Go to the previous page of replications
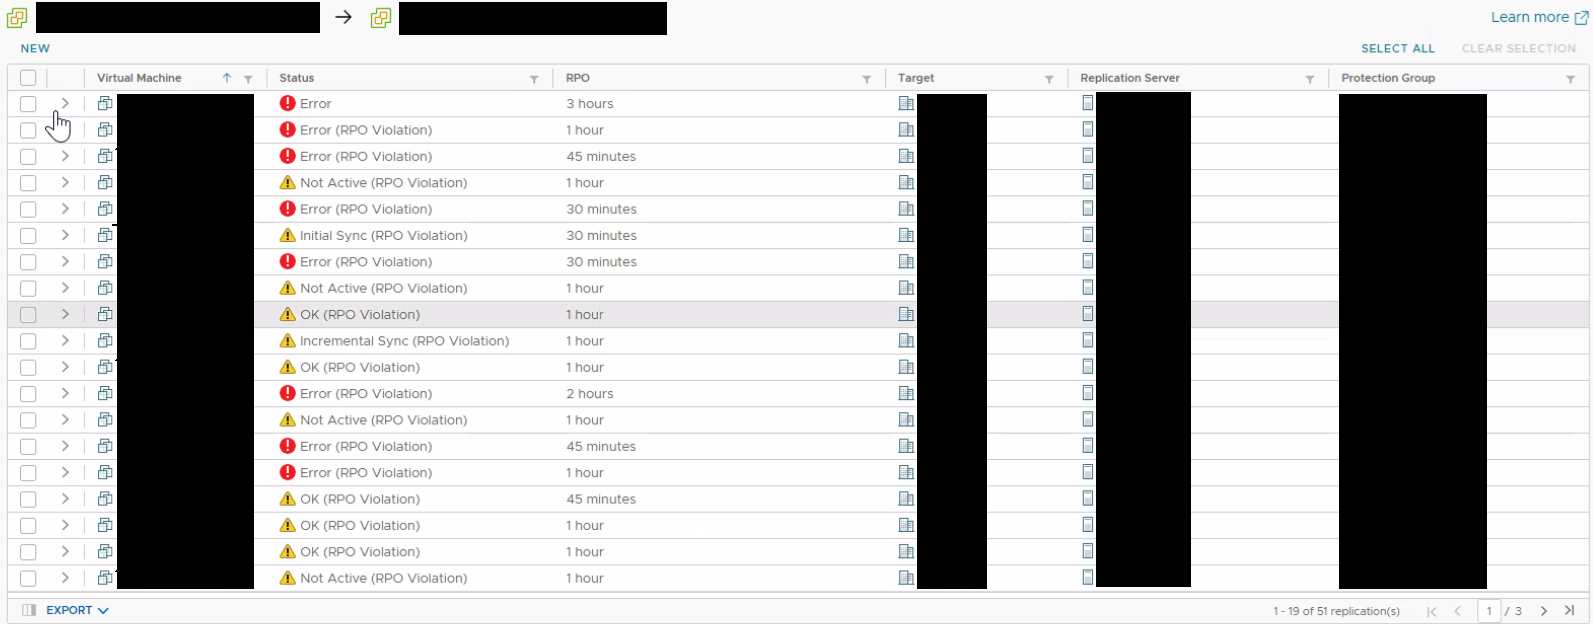Image resolution: width=1593 pixels, height=624 pixels. pos(1457,611)
